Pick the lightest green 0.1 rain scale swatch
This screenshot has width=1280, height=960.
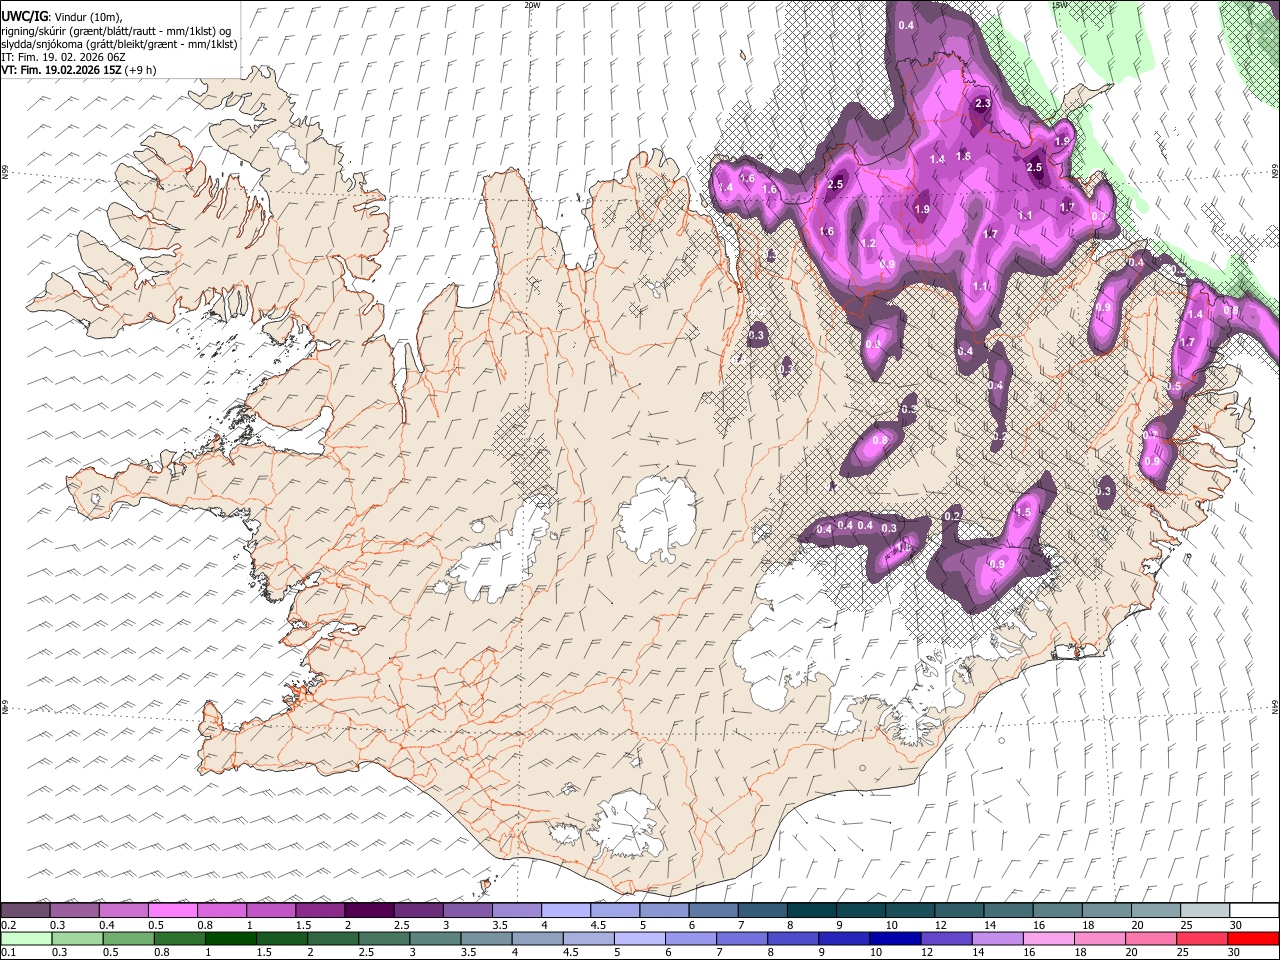25,938
